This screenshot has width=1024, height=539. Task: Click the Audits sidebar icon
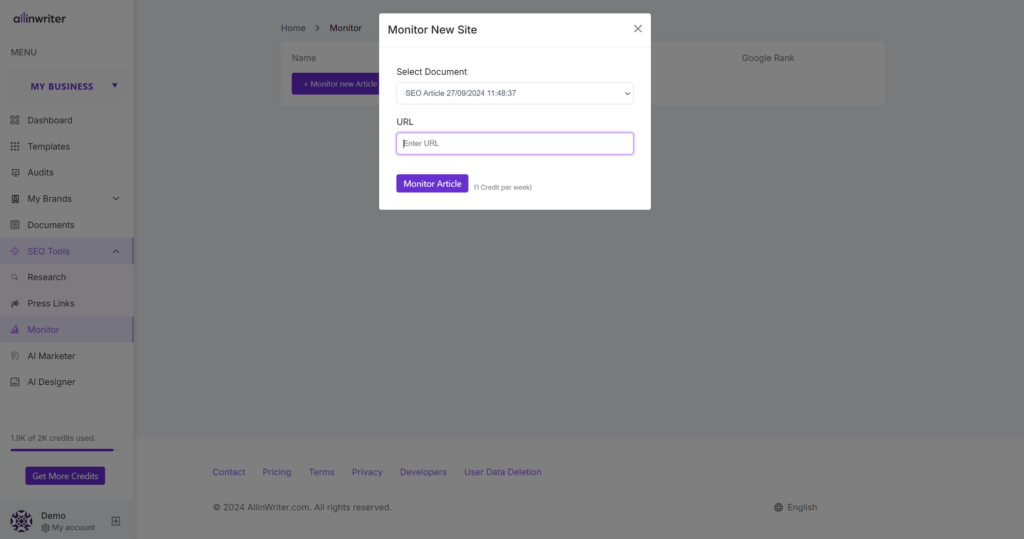pyautogui.click(x=15, y=172)
